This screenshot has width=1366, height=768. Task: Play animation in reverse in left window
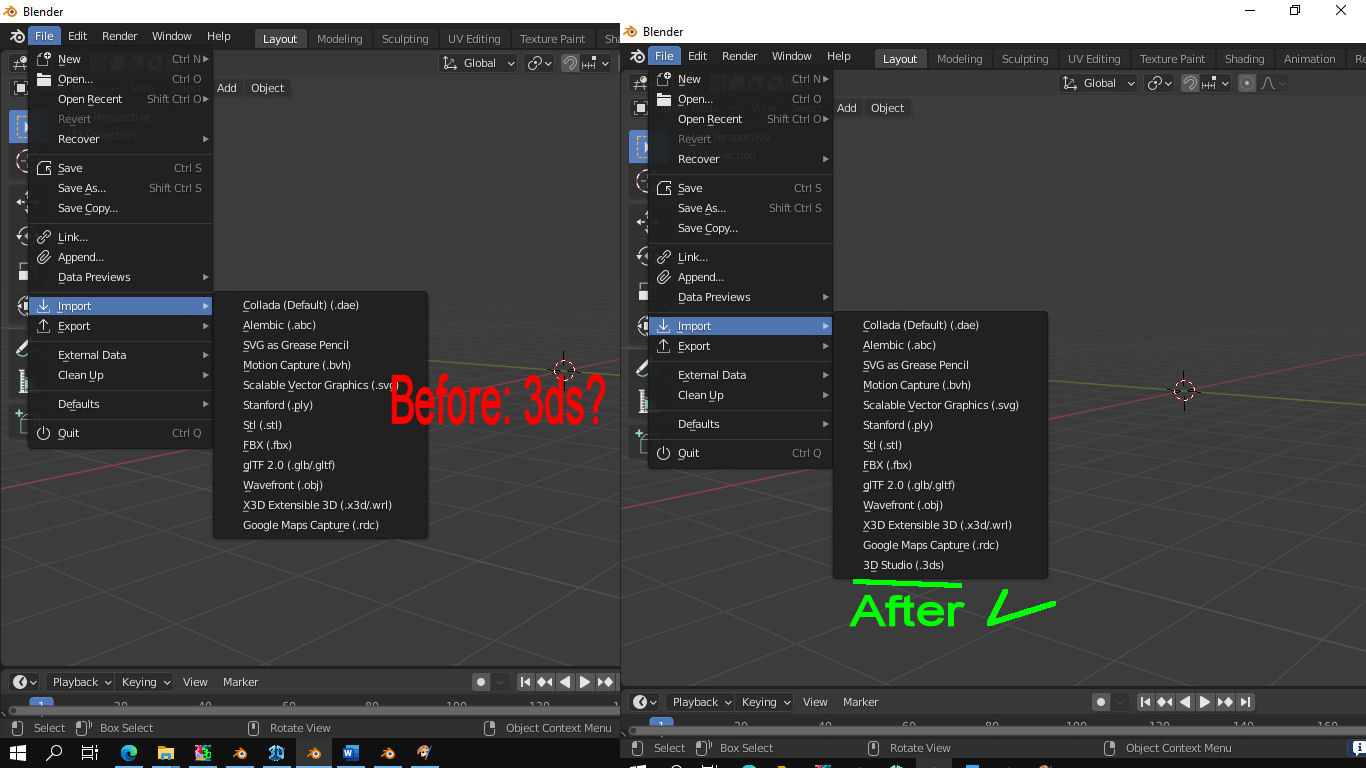pos(565,682)
